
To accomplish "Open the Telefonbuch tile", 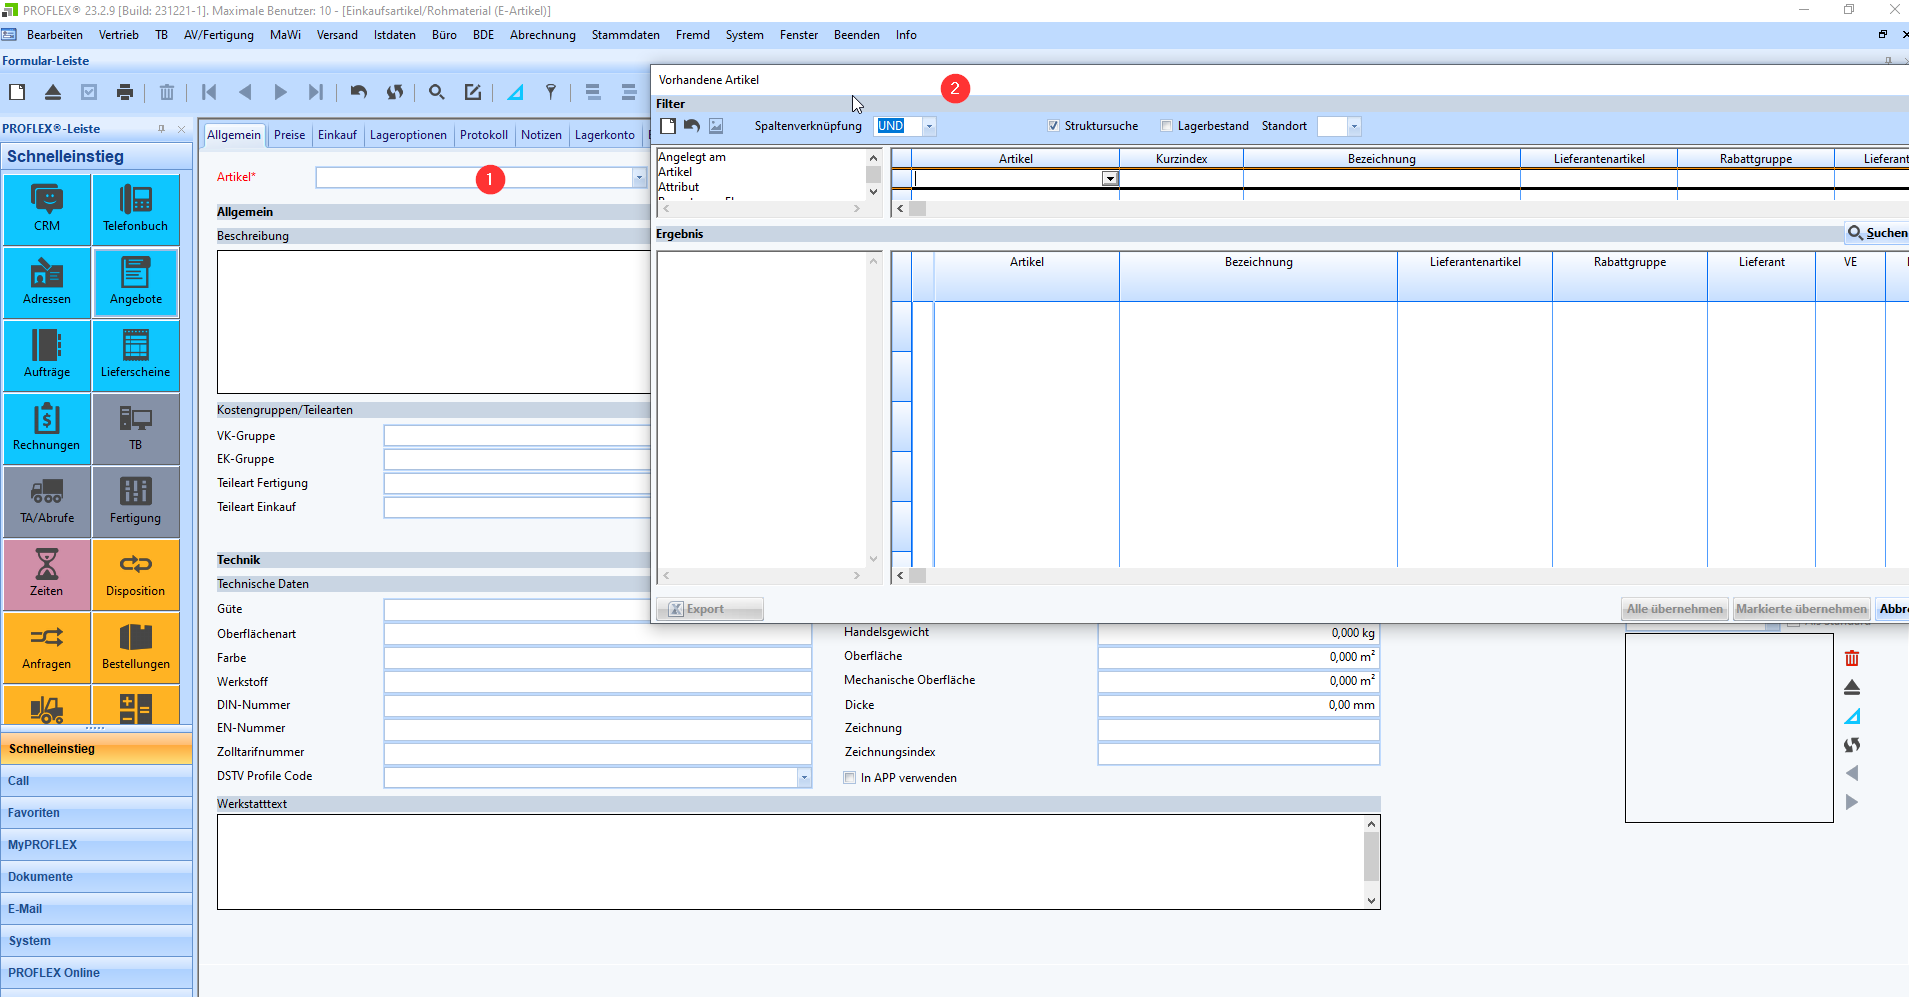I will [135, 209].
